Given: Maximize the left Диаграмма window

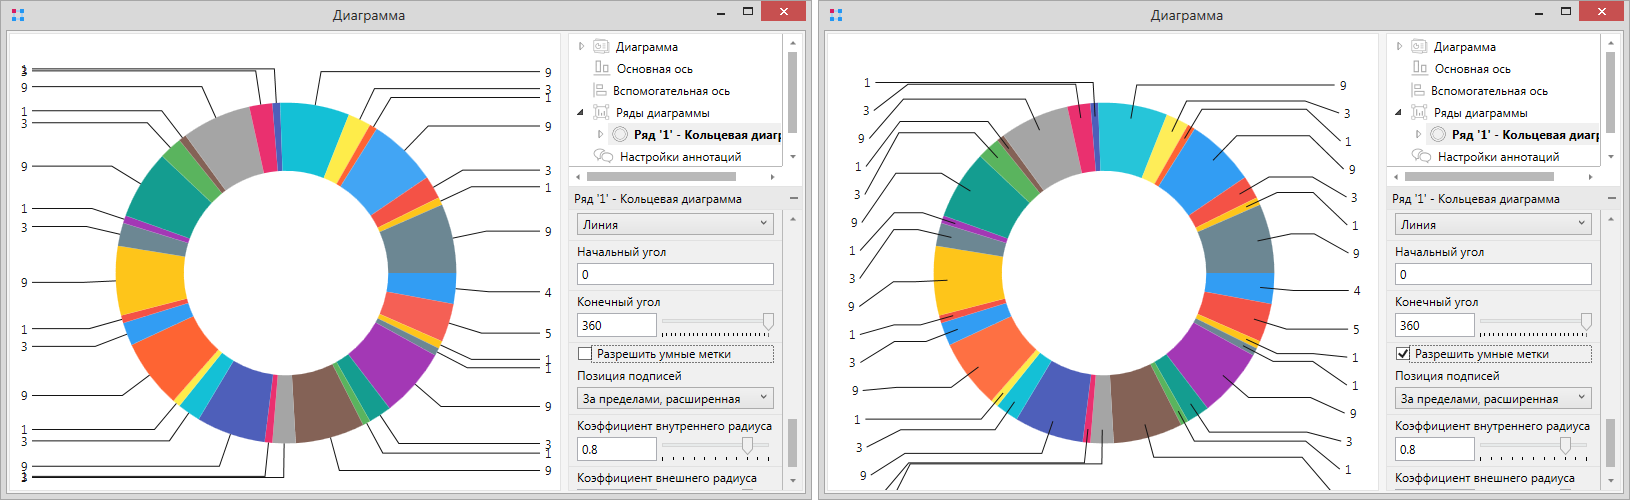Looking at the screenshot, I should click(x=747, y=12).
